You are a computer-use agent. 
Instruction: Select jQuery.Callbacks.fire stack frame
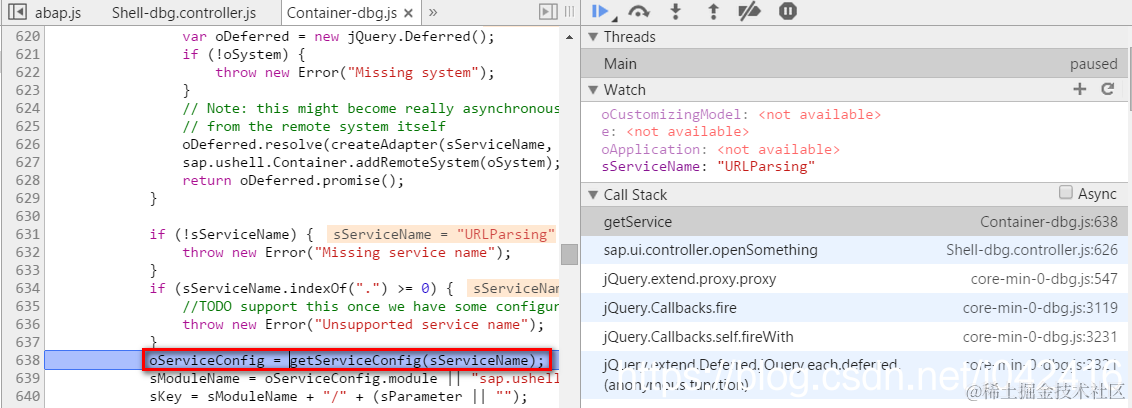tap(856, 308)
